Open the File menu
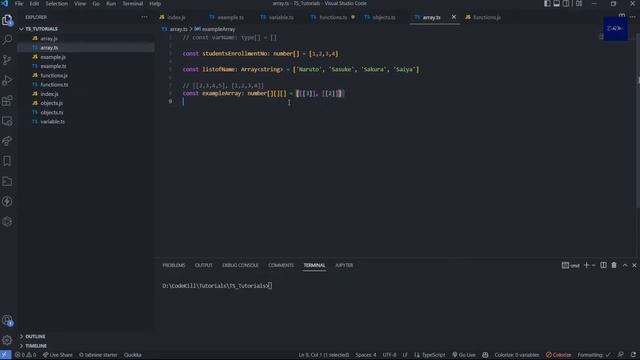640x360 pixels. point(19,4)
